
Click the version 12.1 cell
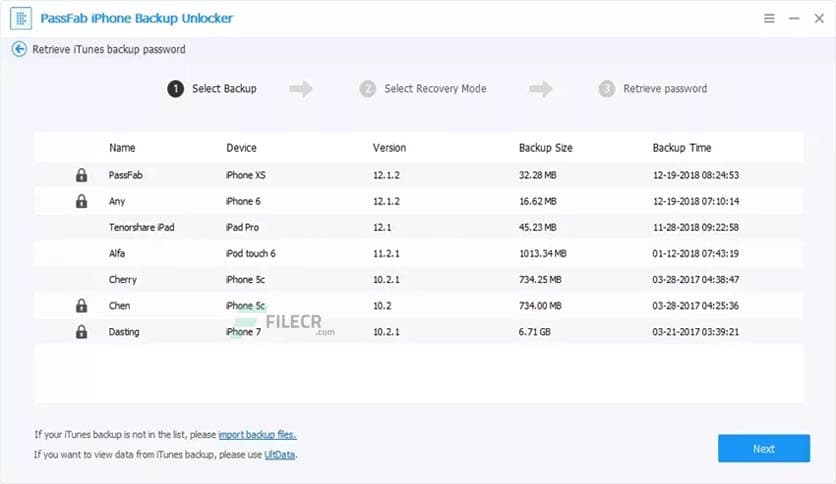(382, 227)
